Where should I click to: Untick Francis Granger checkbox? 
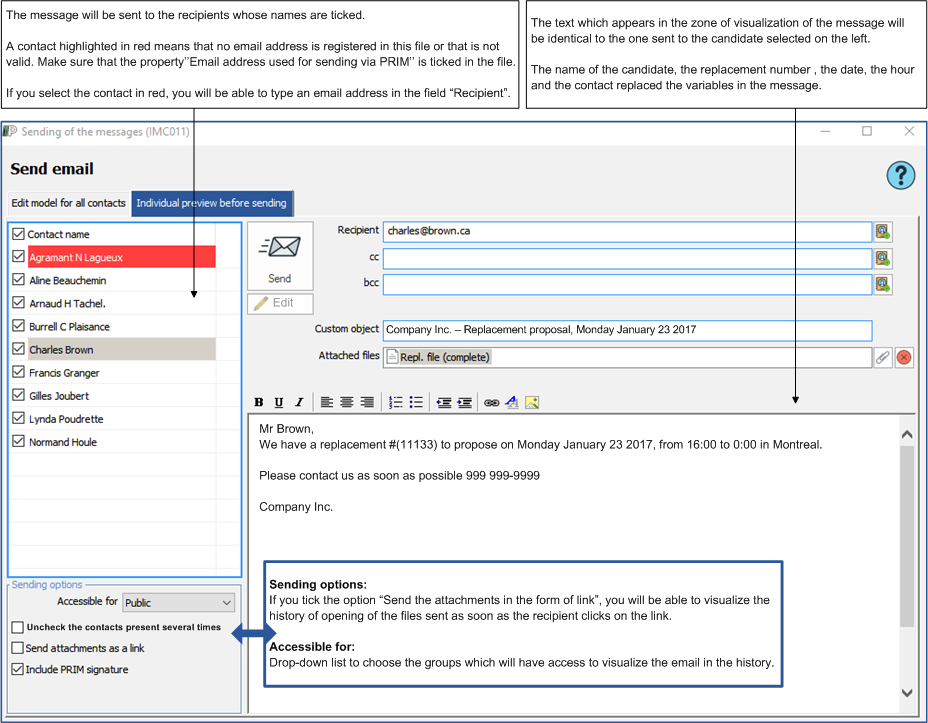tap(18, 372)
